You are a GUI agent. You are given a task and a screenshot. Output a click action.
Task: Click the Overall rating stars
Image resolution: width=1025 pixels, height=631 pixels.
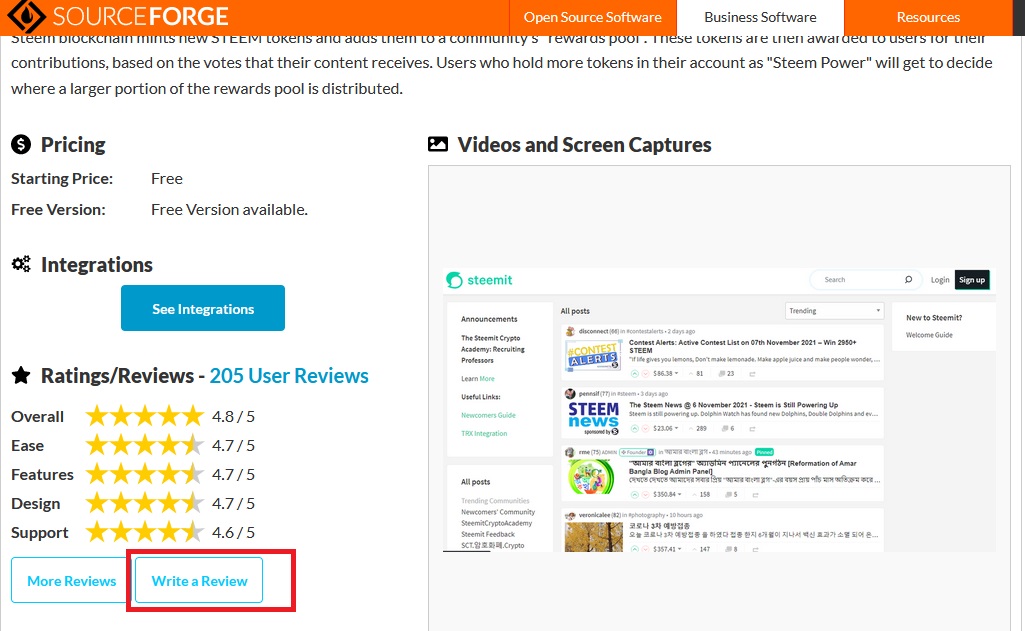pos(144,416)
